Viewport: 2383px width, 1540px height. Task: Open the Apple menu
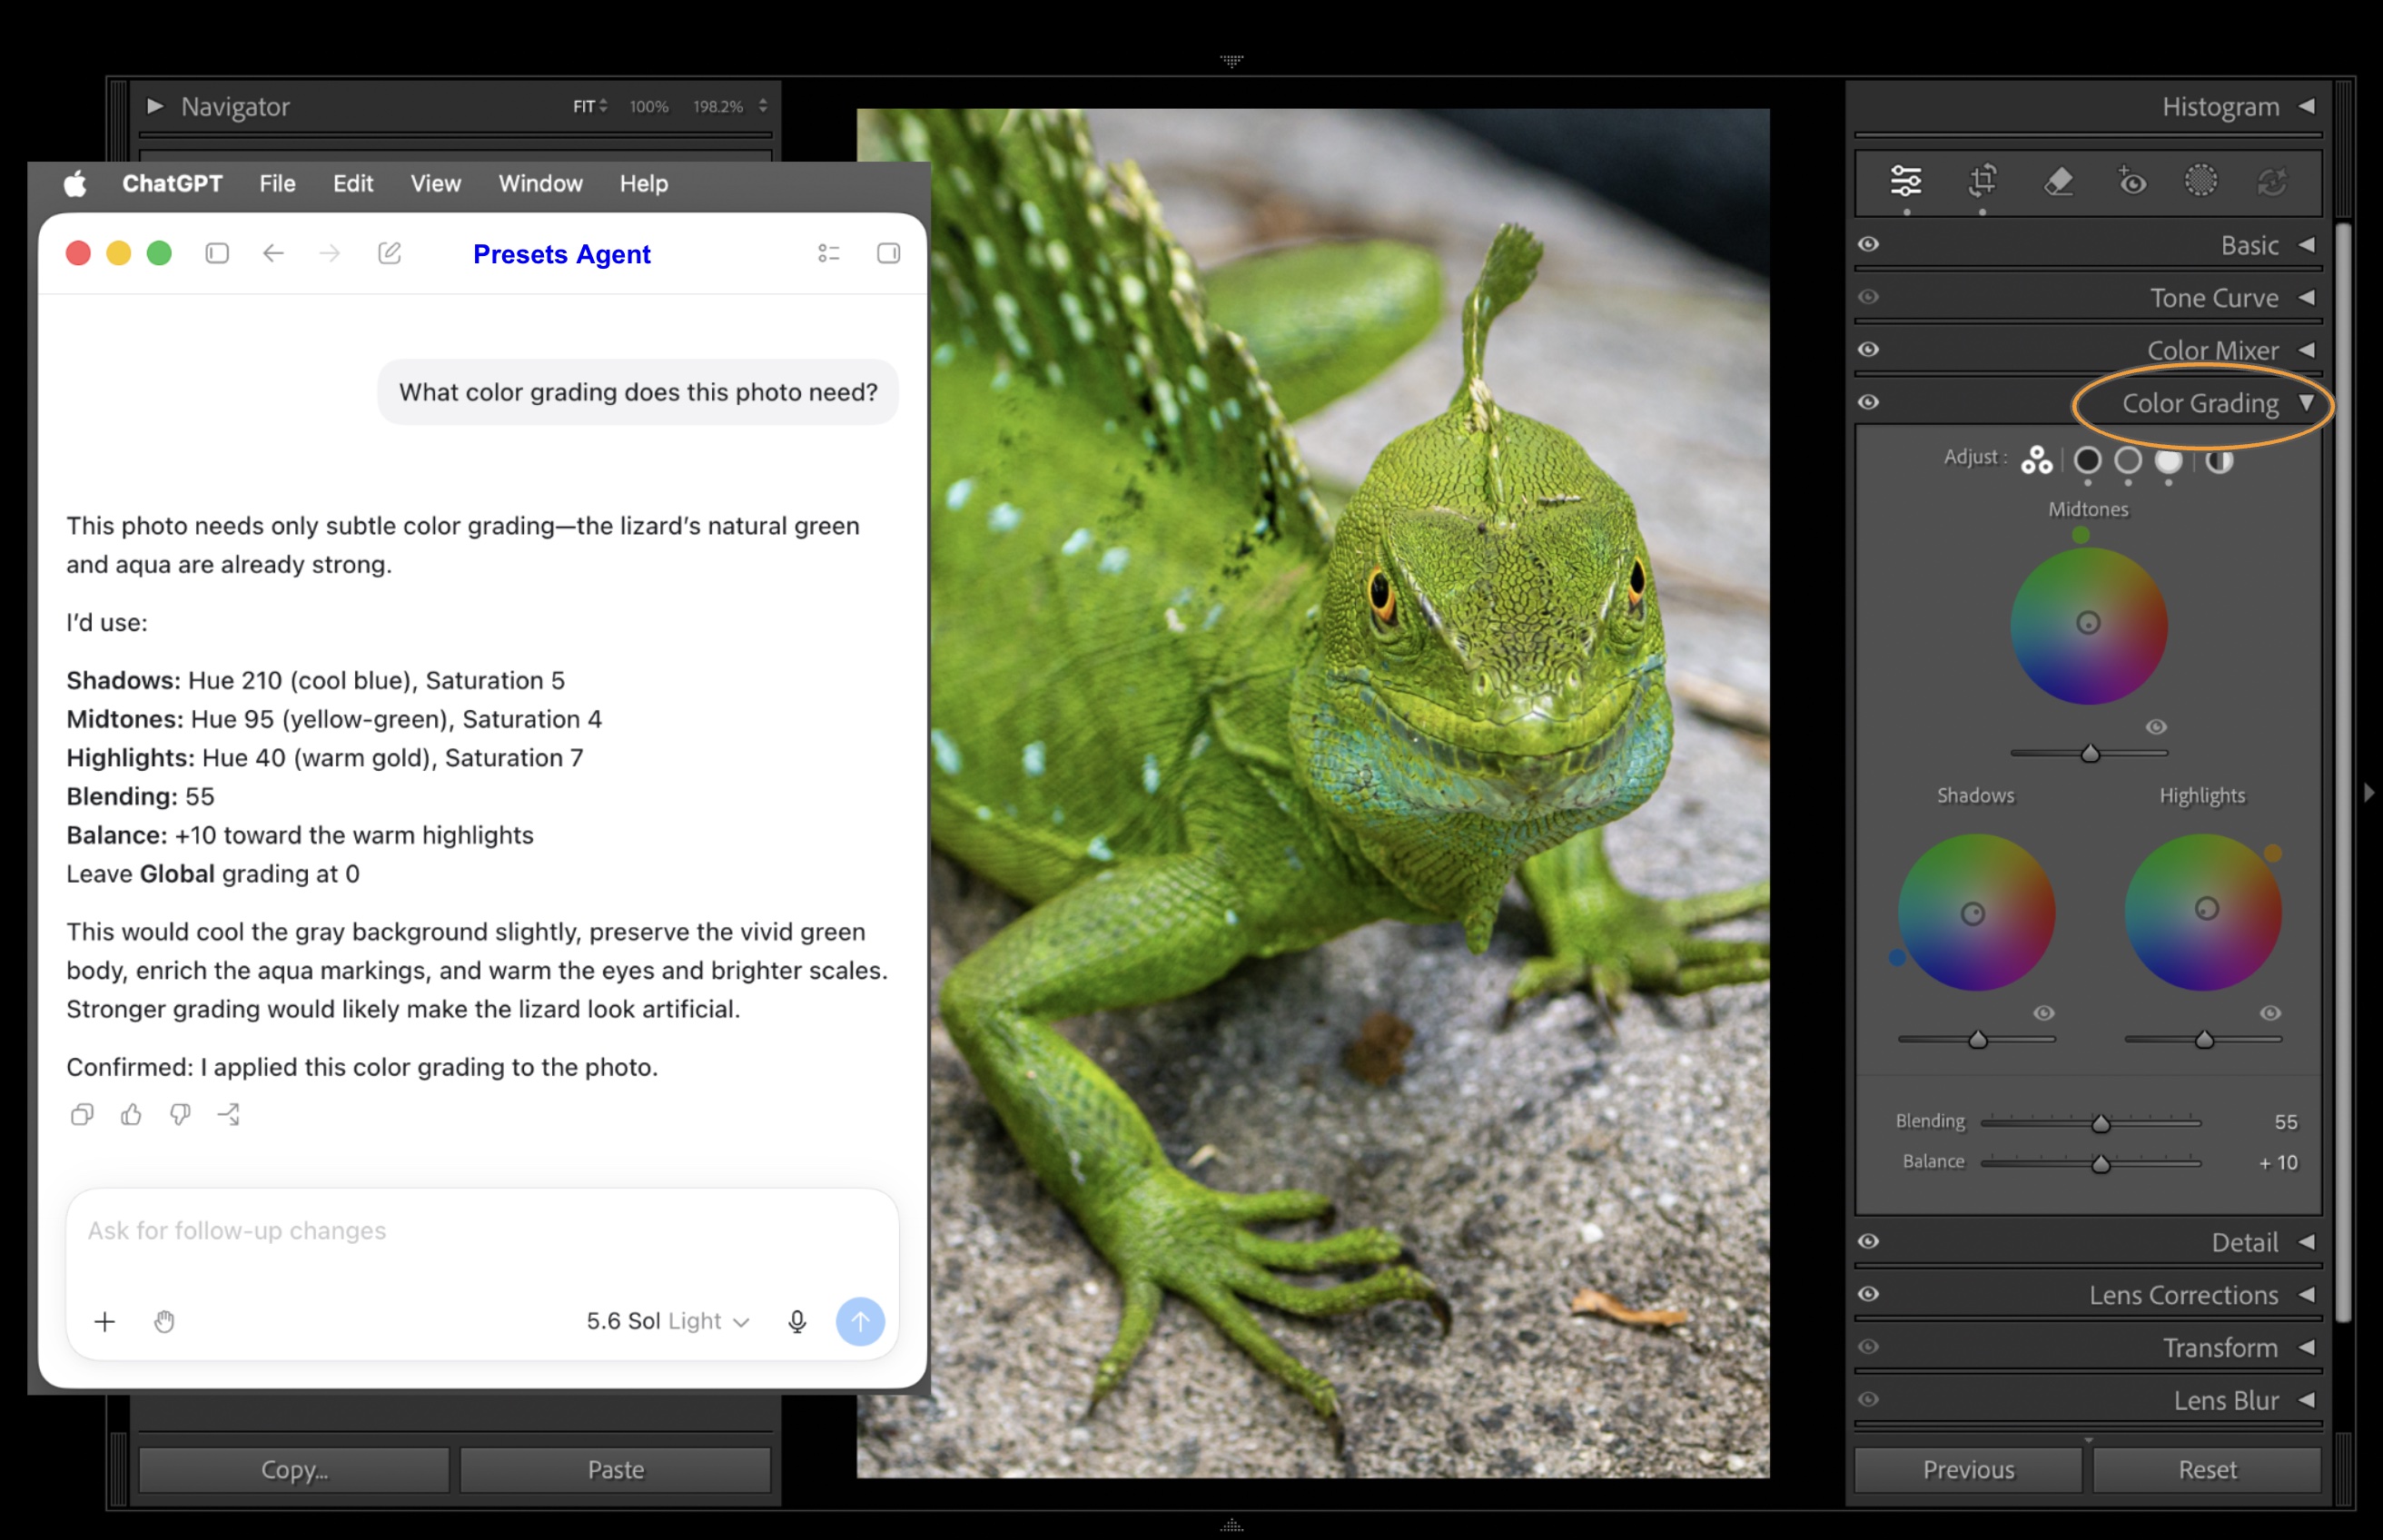[x=75, y=183]
